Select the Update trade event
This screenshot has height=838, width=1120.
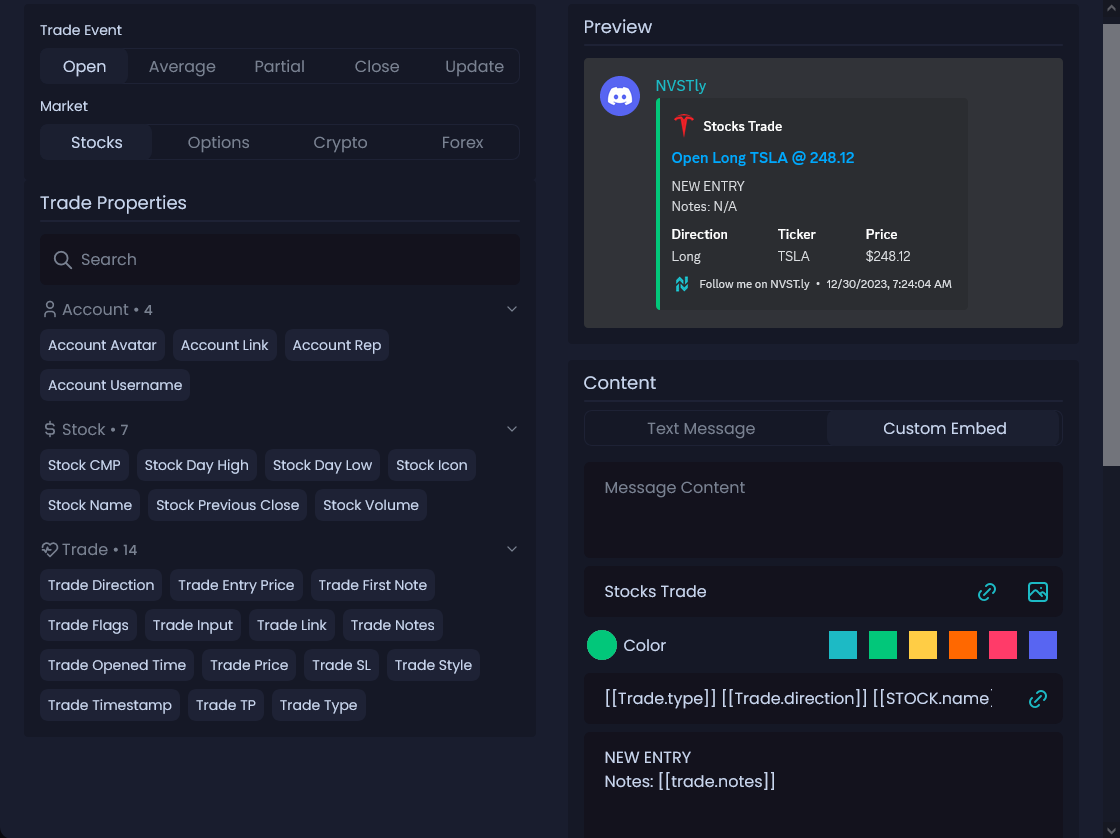click(x=474, y=66)
